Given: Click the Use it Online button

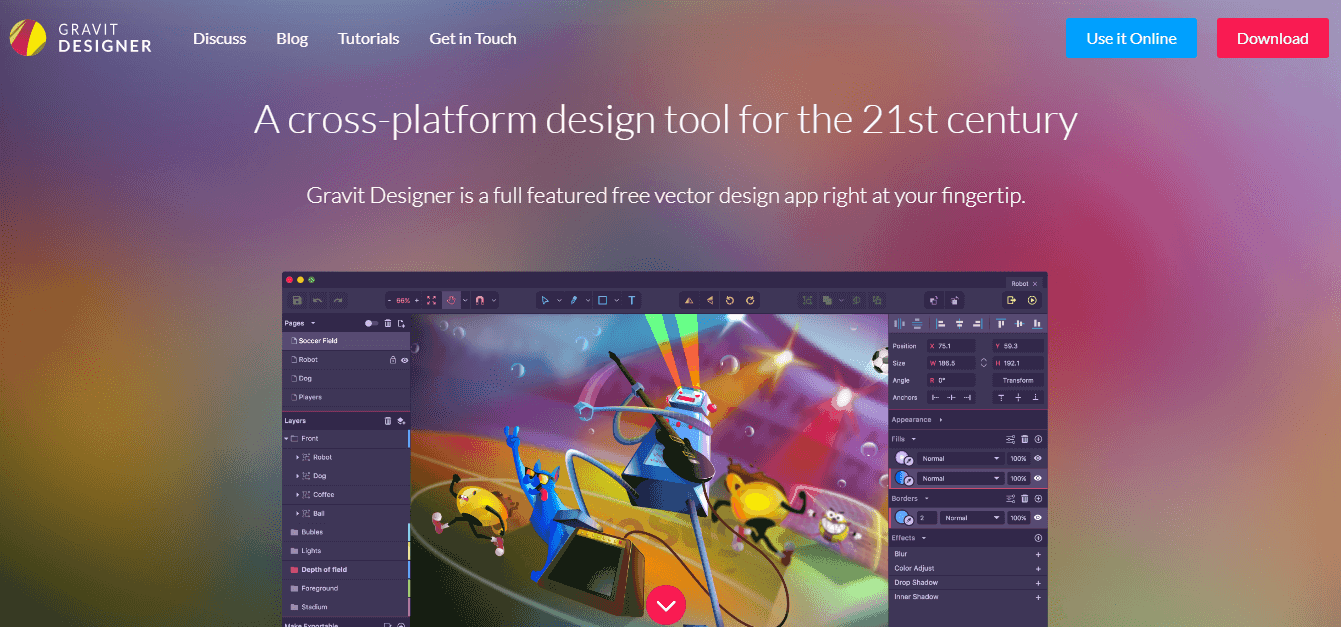Looking at the screenshot, I should (1131, 37).
